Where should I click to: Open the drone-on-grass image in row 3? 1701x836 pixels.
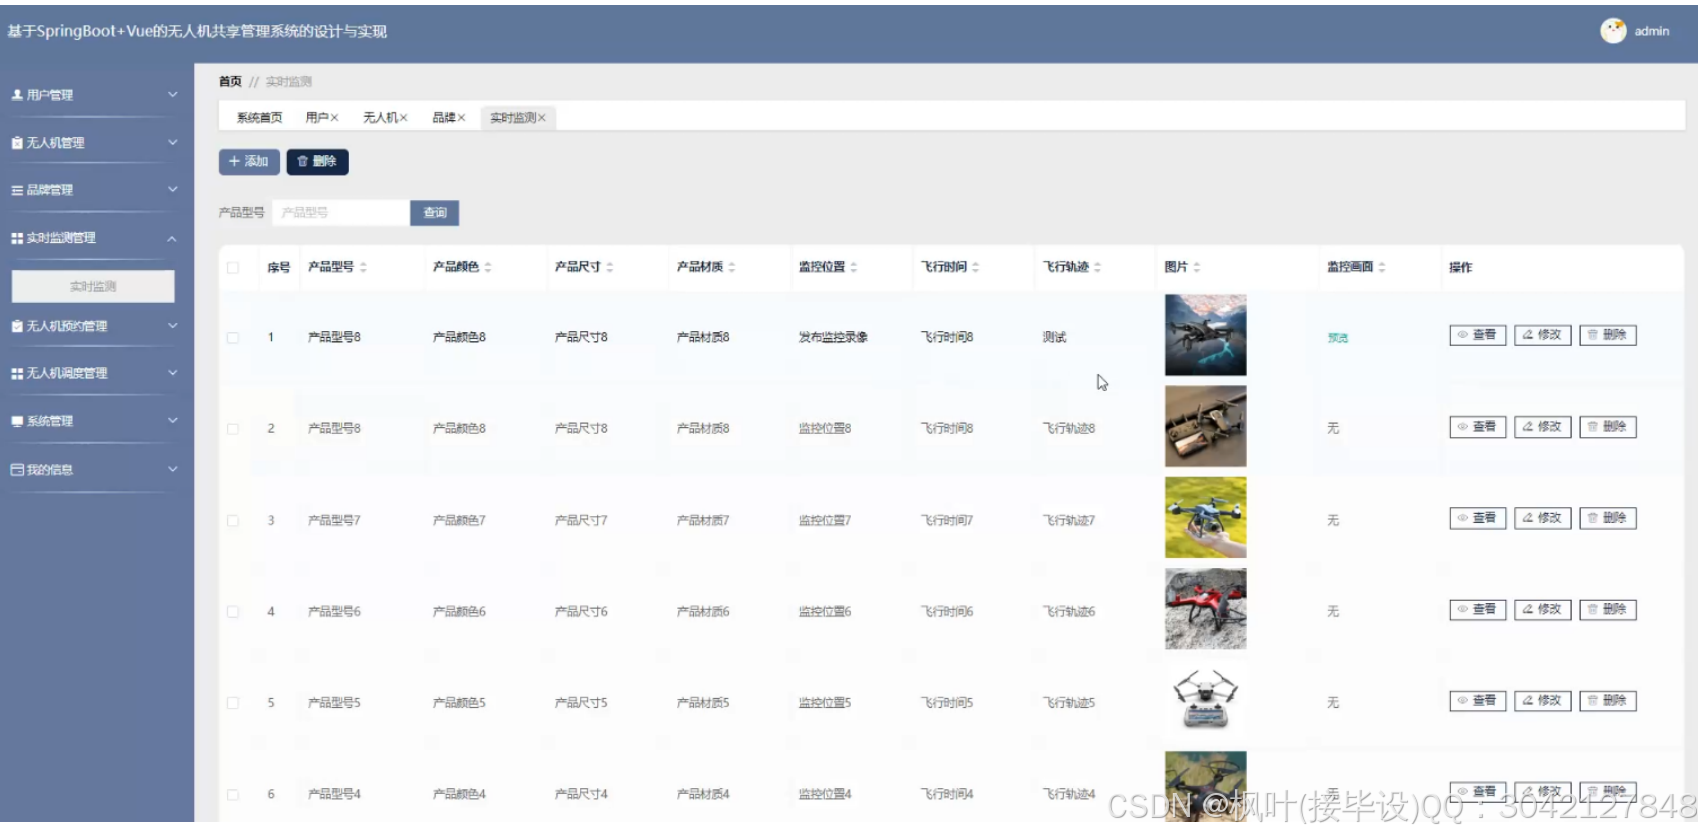tap(1205, 518)
